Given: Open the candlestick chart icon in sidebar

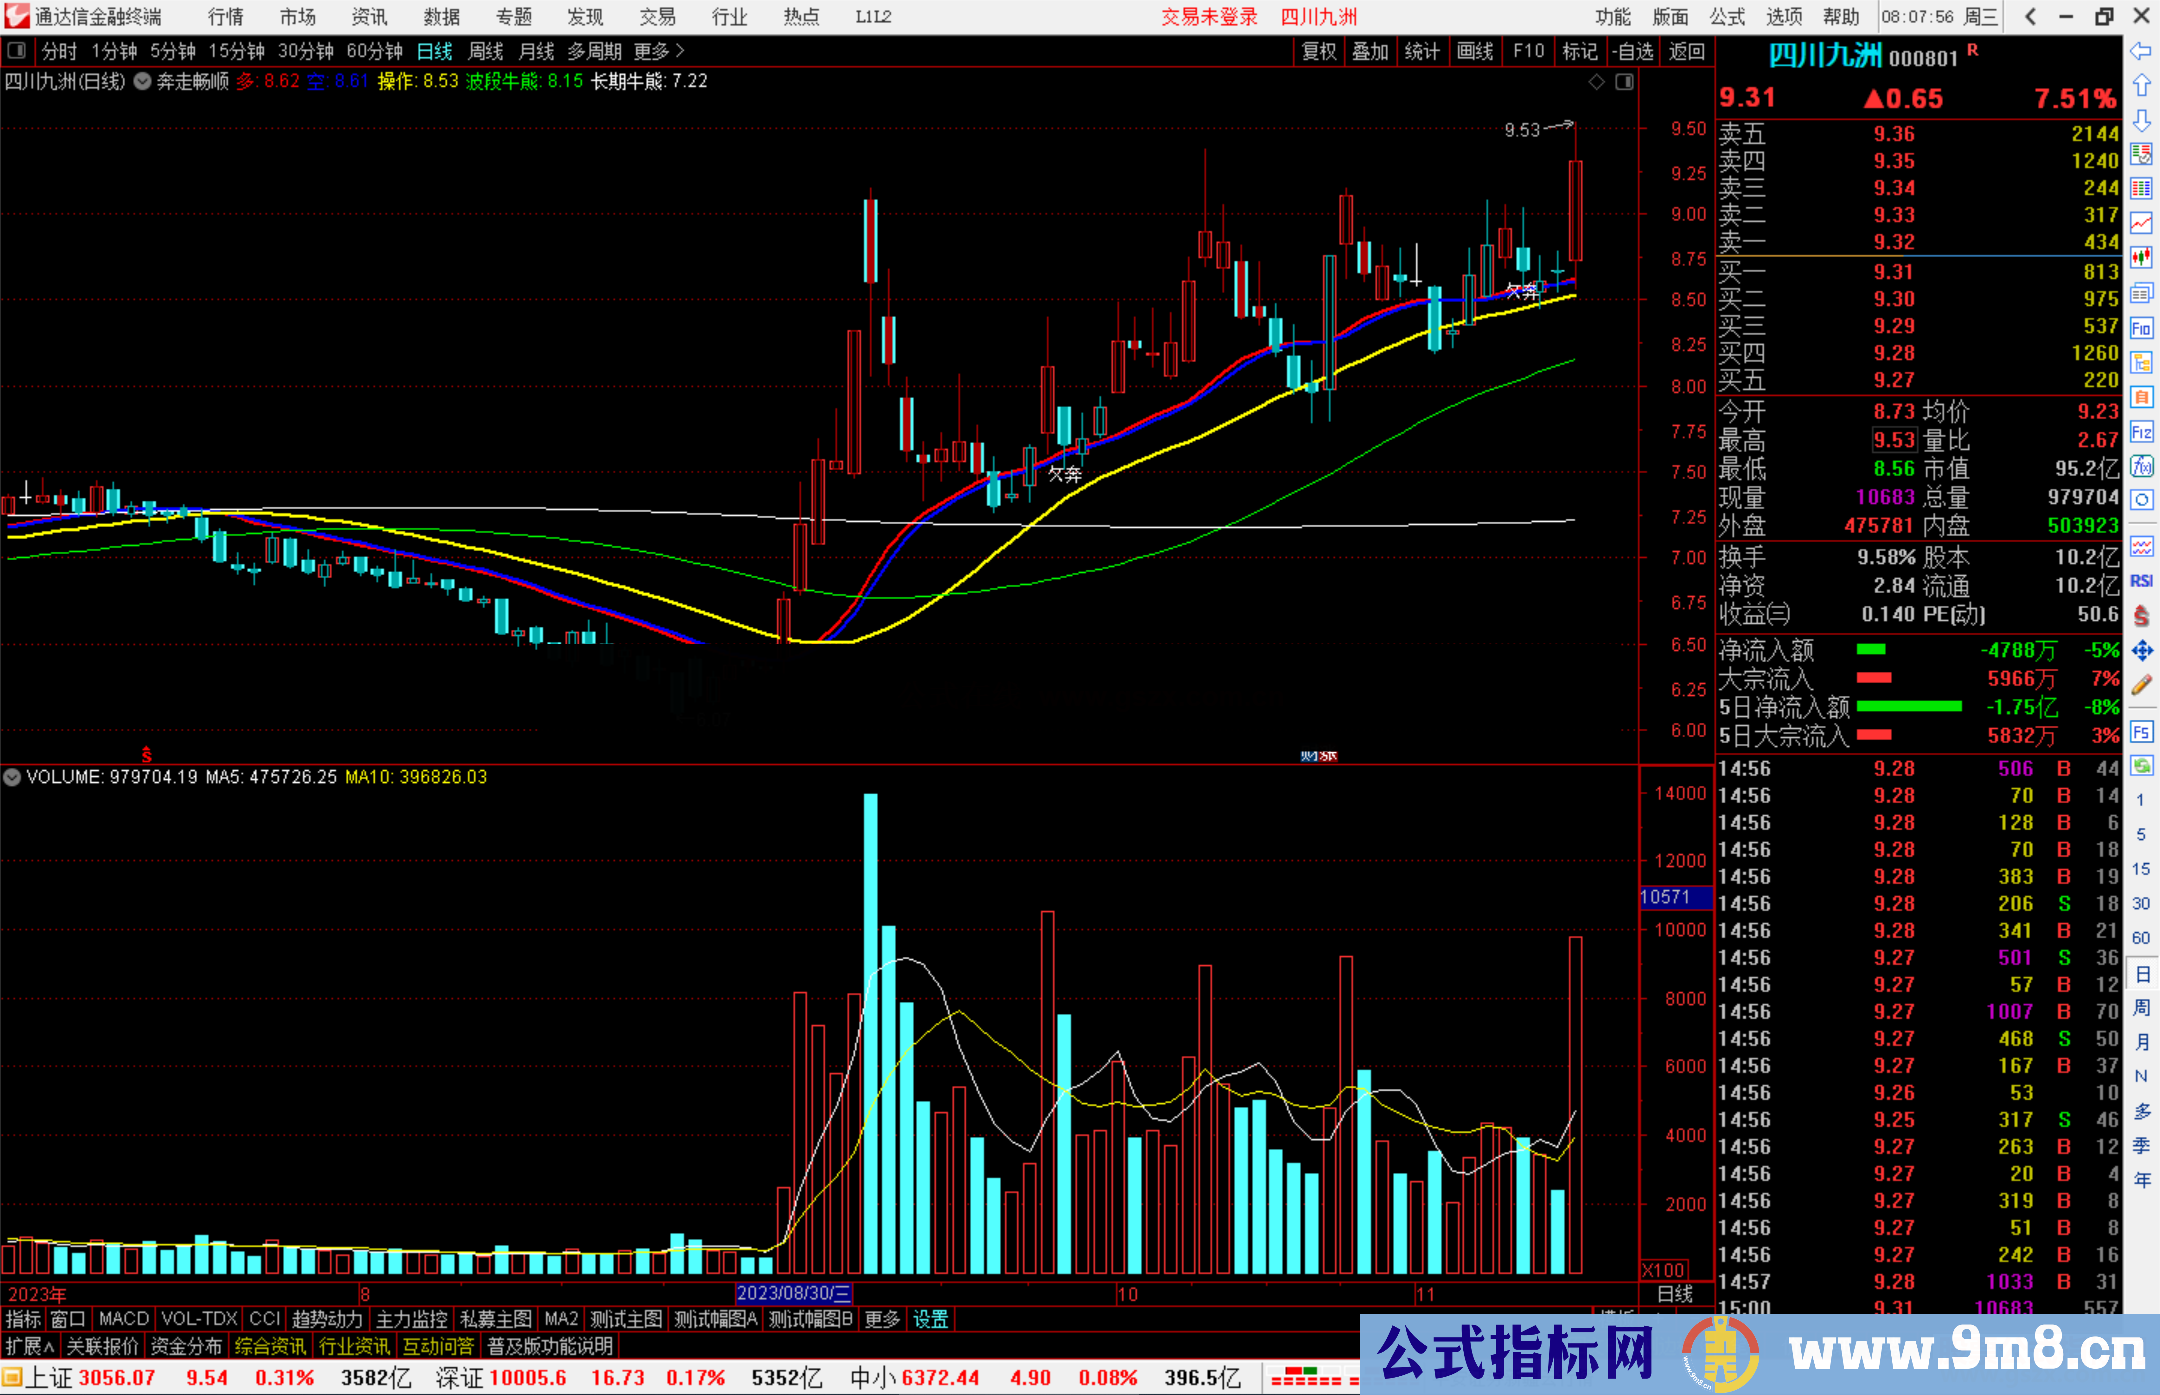Looking at the screenshot, I should pyautogui.click(x=2141, y=258).
